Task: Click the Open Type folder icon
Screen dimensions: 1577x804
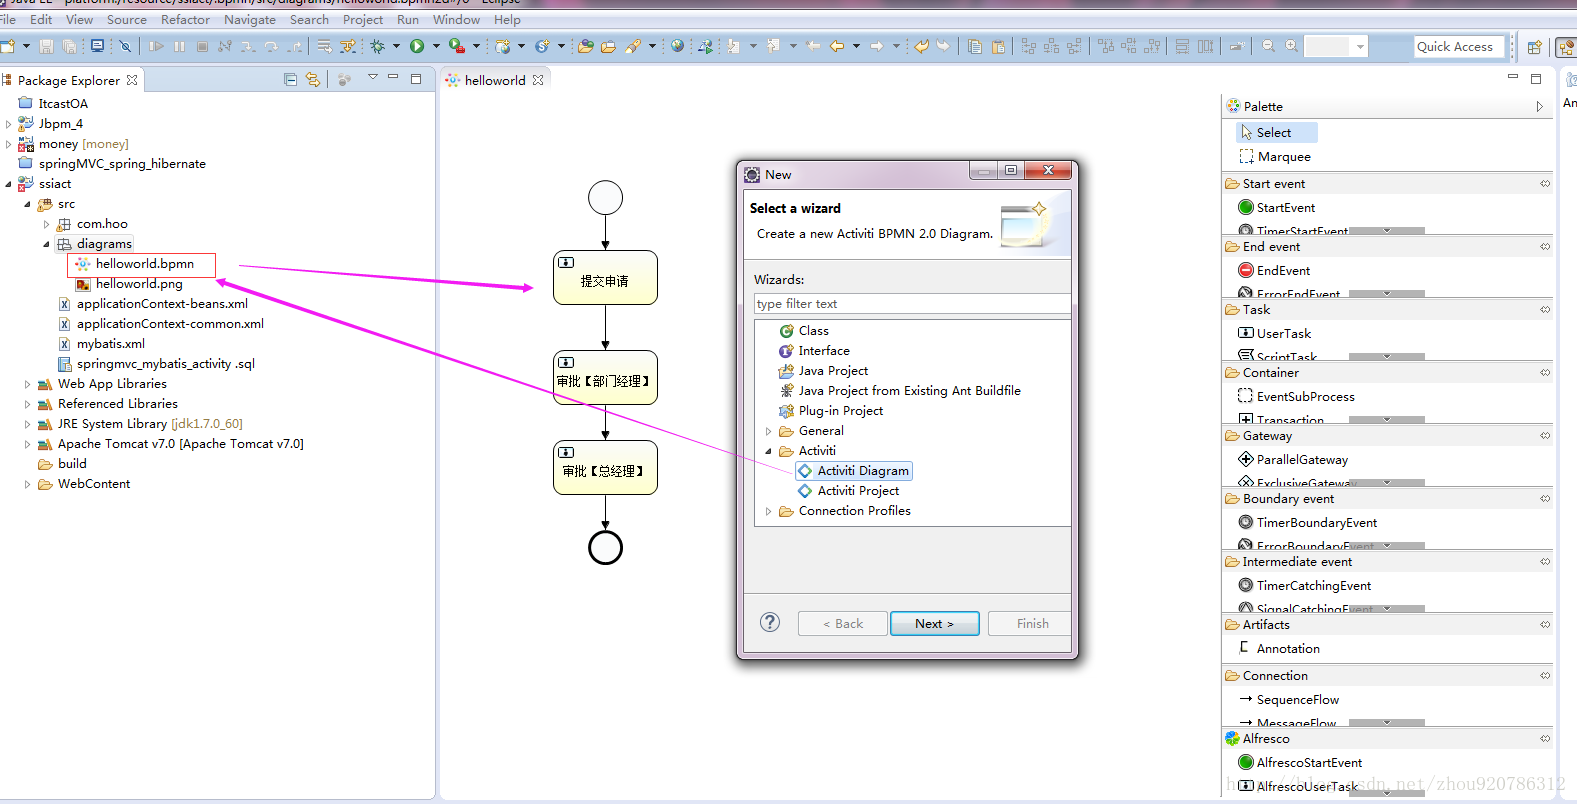Action: click(x=585, y=46)
